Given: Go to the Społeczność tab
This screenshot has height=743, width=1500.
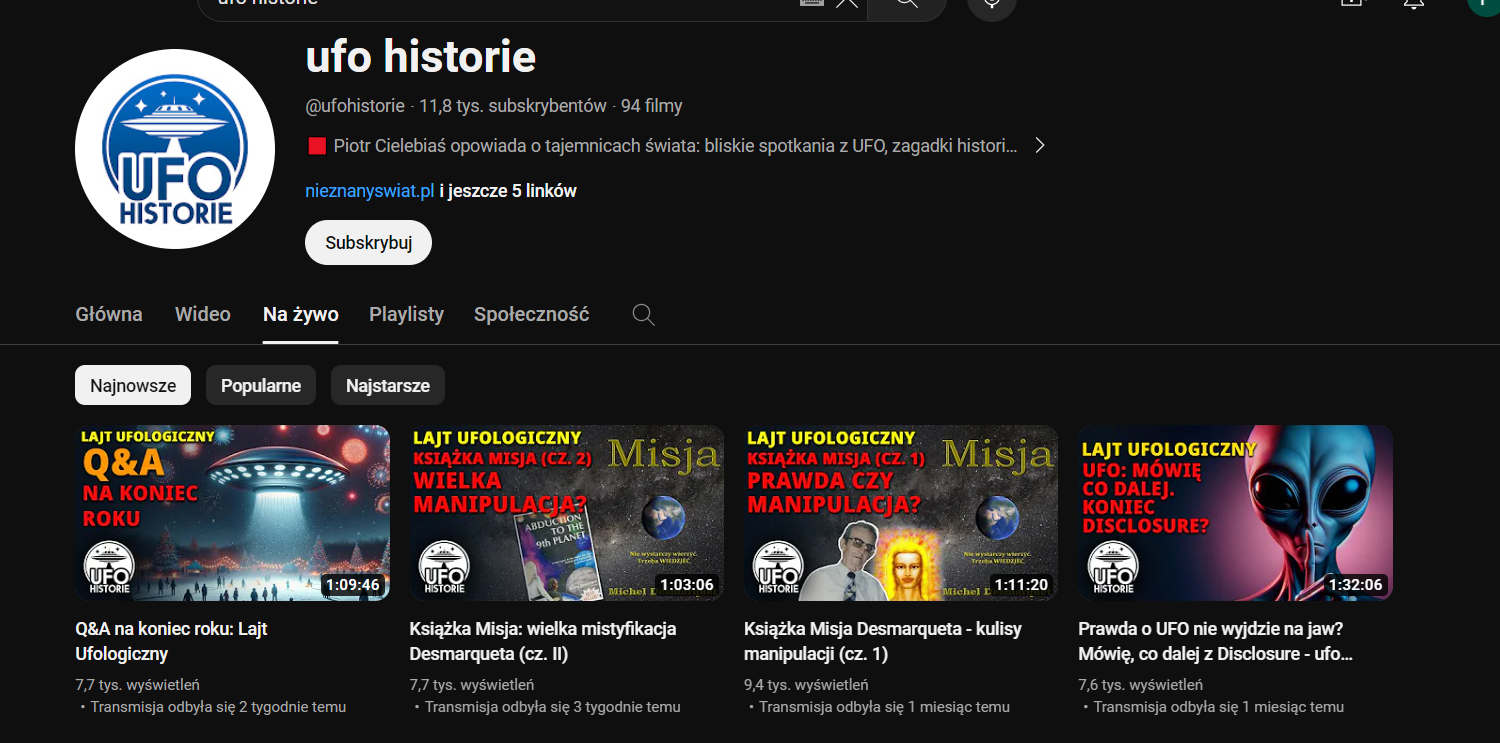Looking at the screenshot, I should [531, 314].
